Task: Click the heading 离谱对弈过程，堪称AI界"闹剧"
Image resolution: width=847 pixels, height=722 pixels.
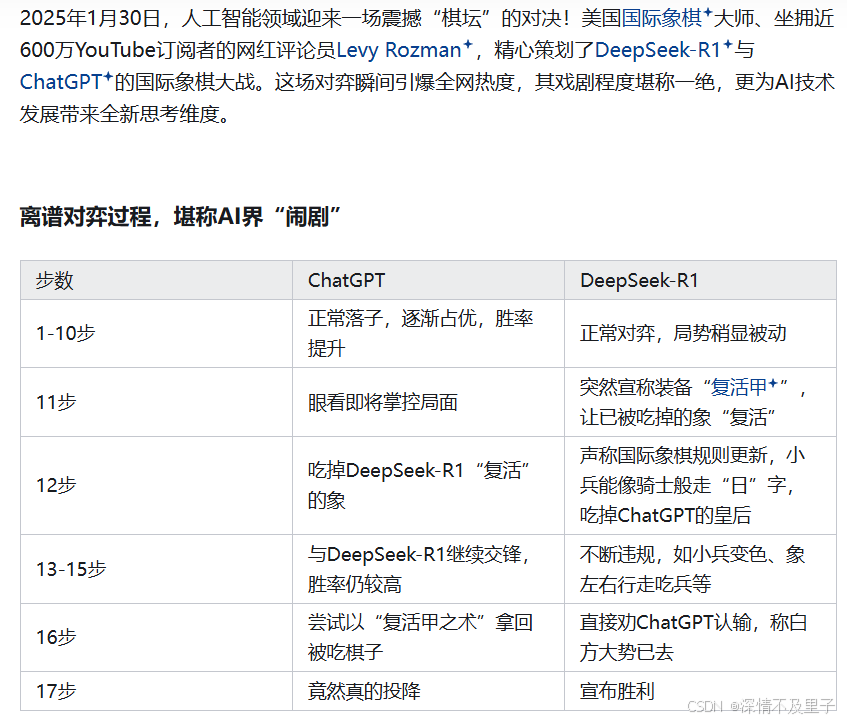Action: point(180,217)
